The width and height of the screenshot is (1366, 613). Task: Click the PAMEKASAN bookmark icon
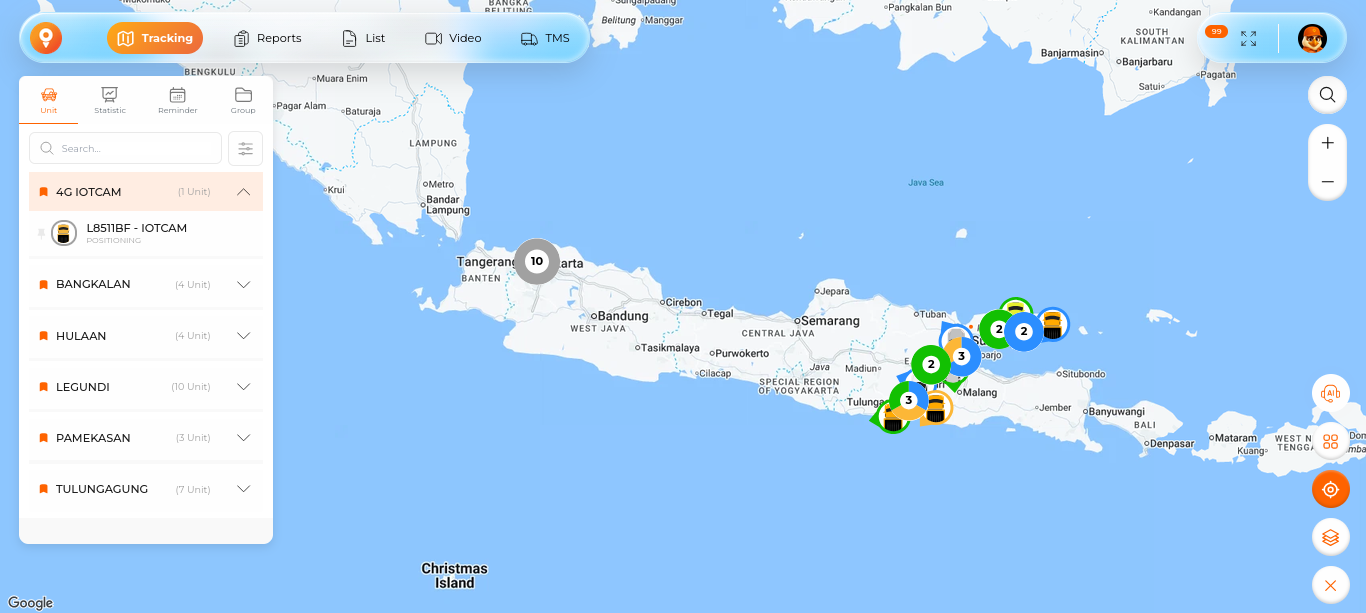coord(43,438)
